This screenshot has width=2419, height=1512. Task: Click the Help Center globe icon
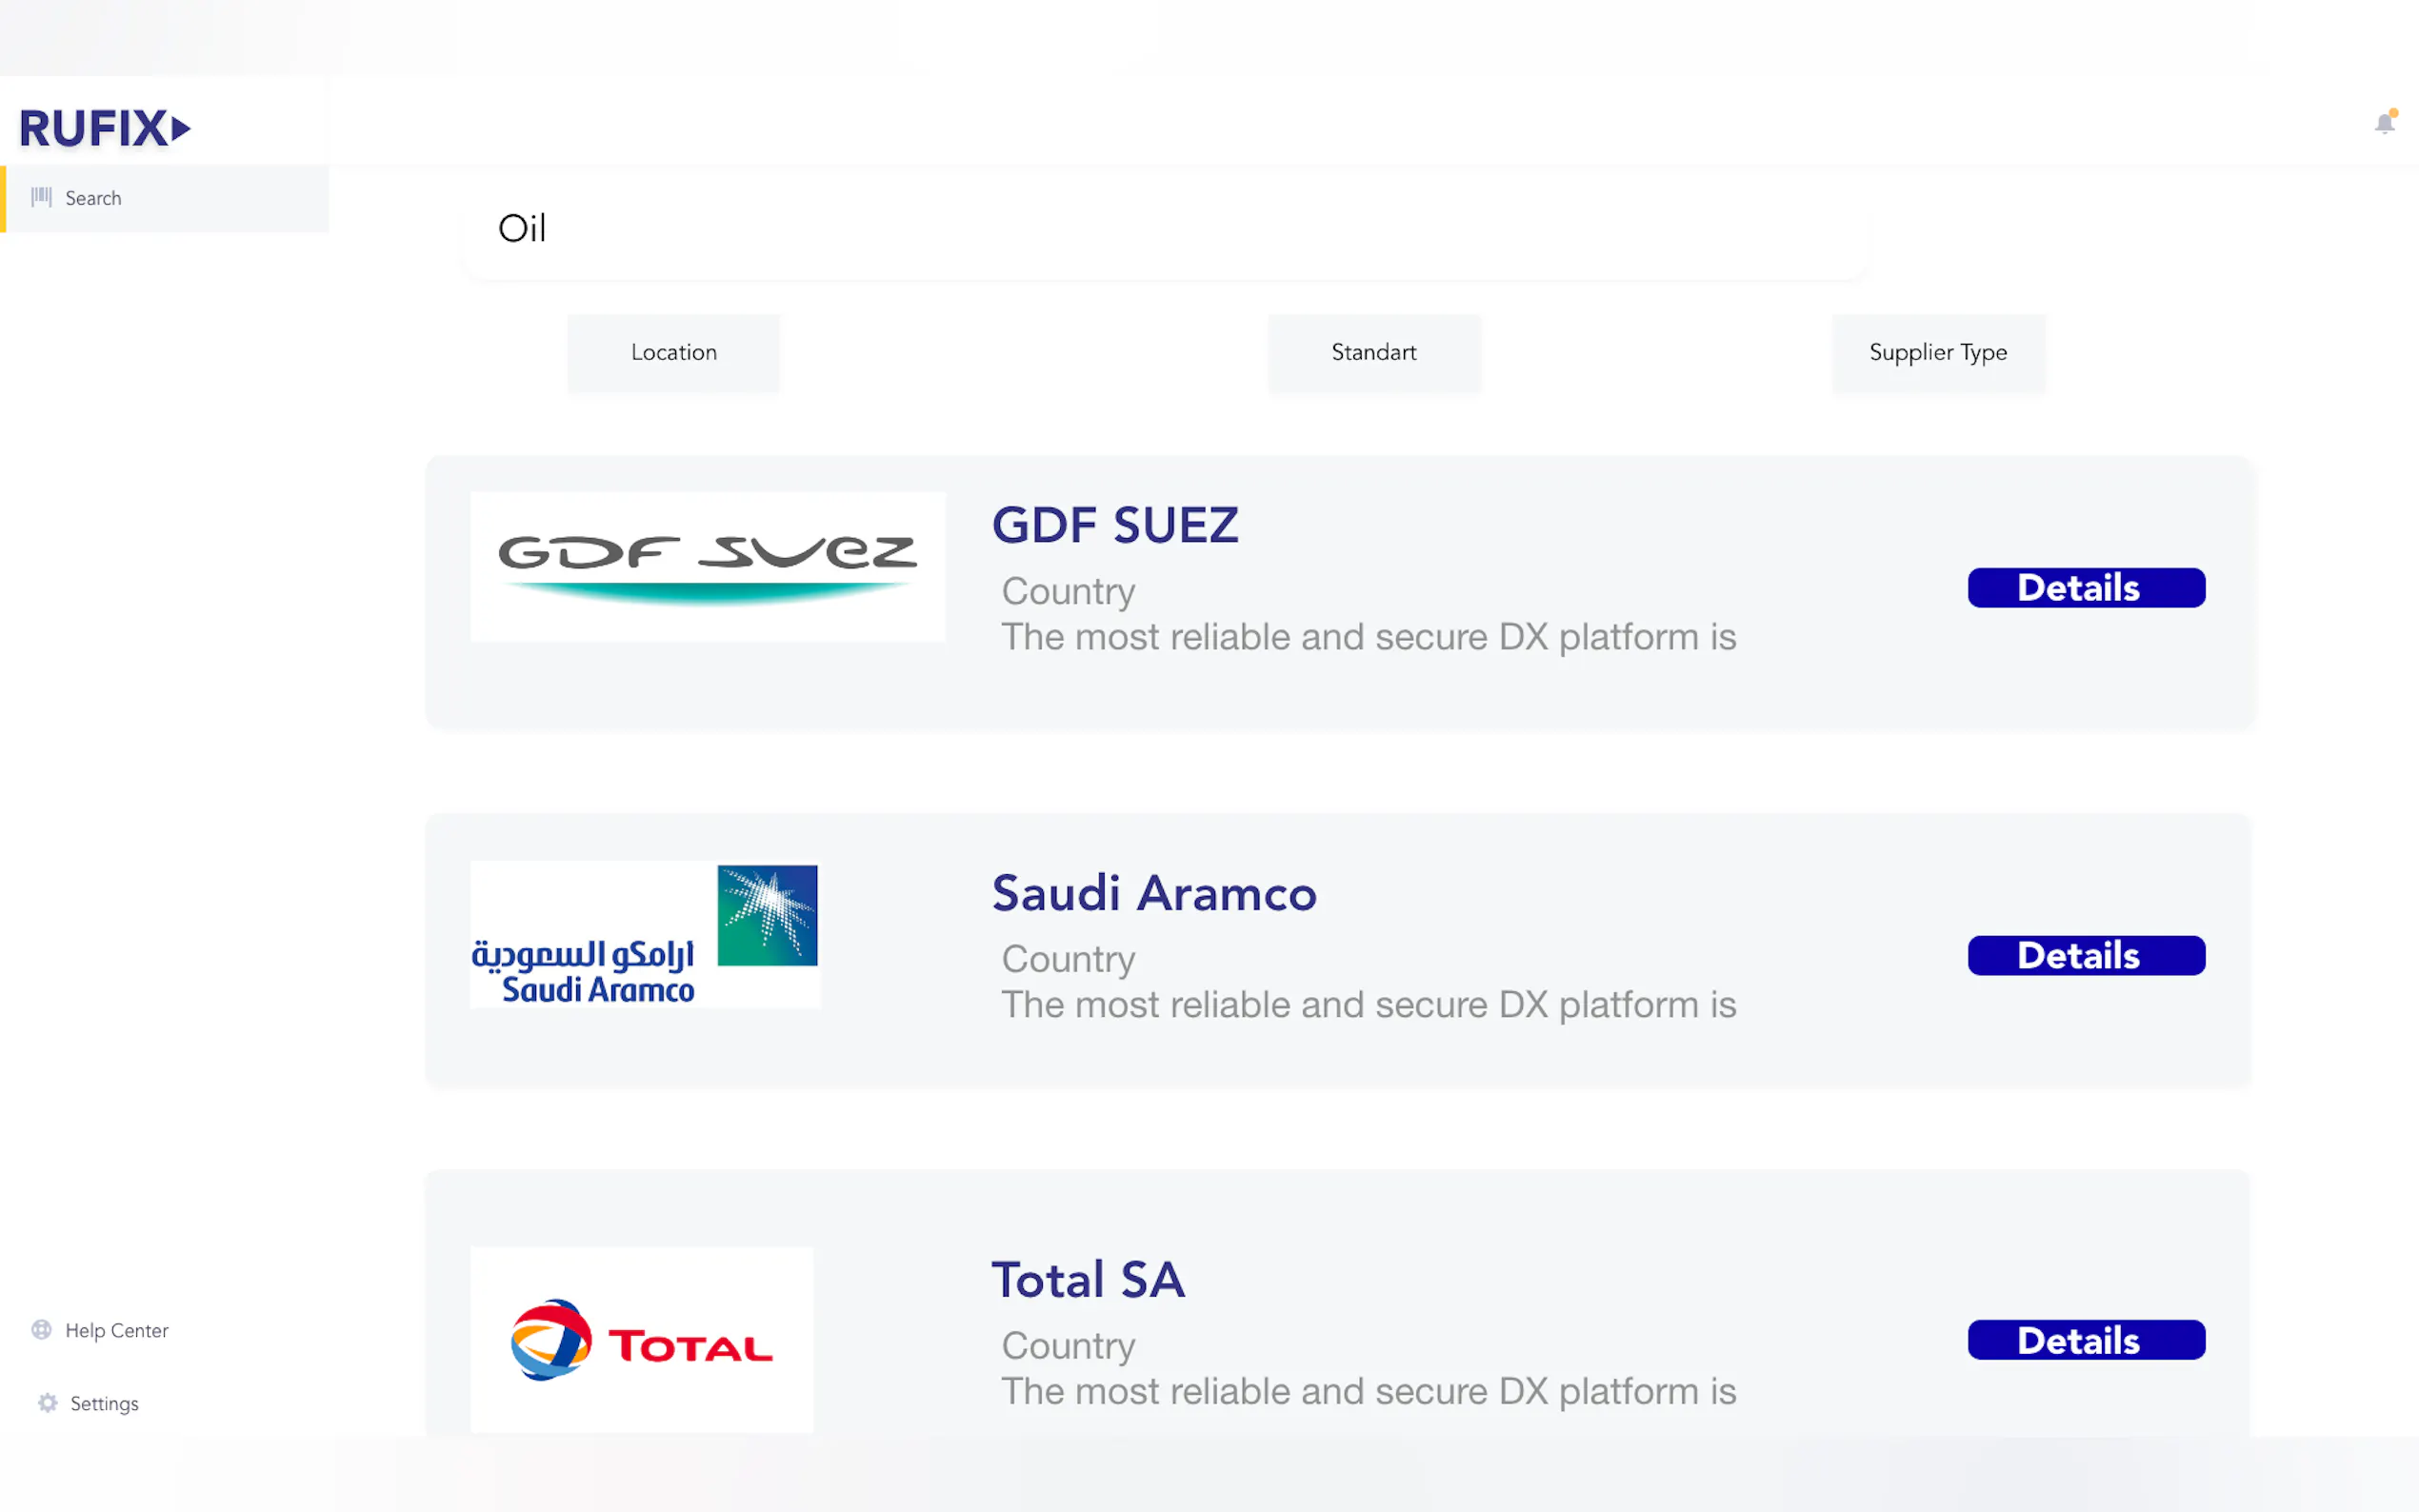(x=41, y=1329)
